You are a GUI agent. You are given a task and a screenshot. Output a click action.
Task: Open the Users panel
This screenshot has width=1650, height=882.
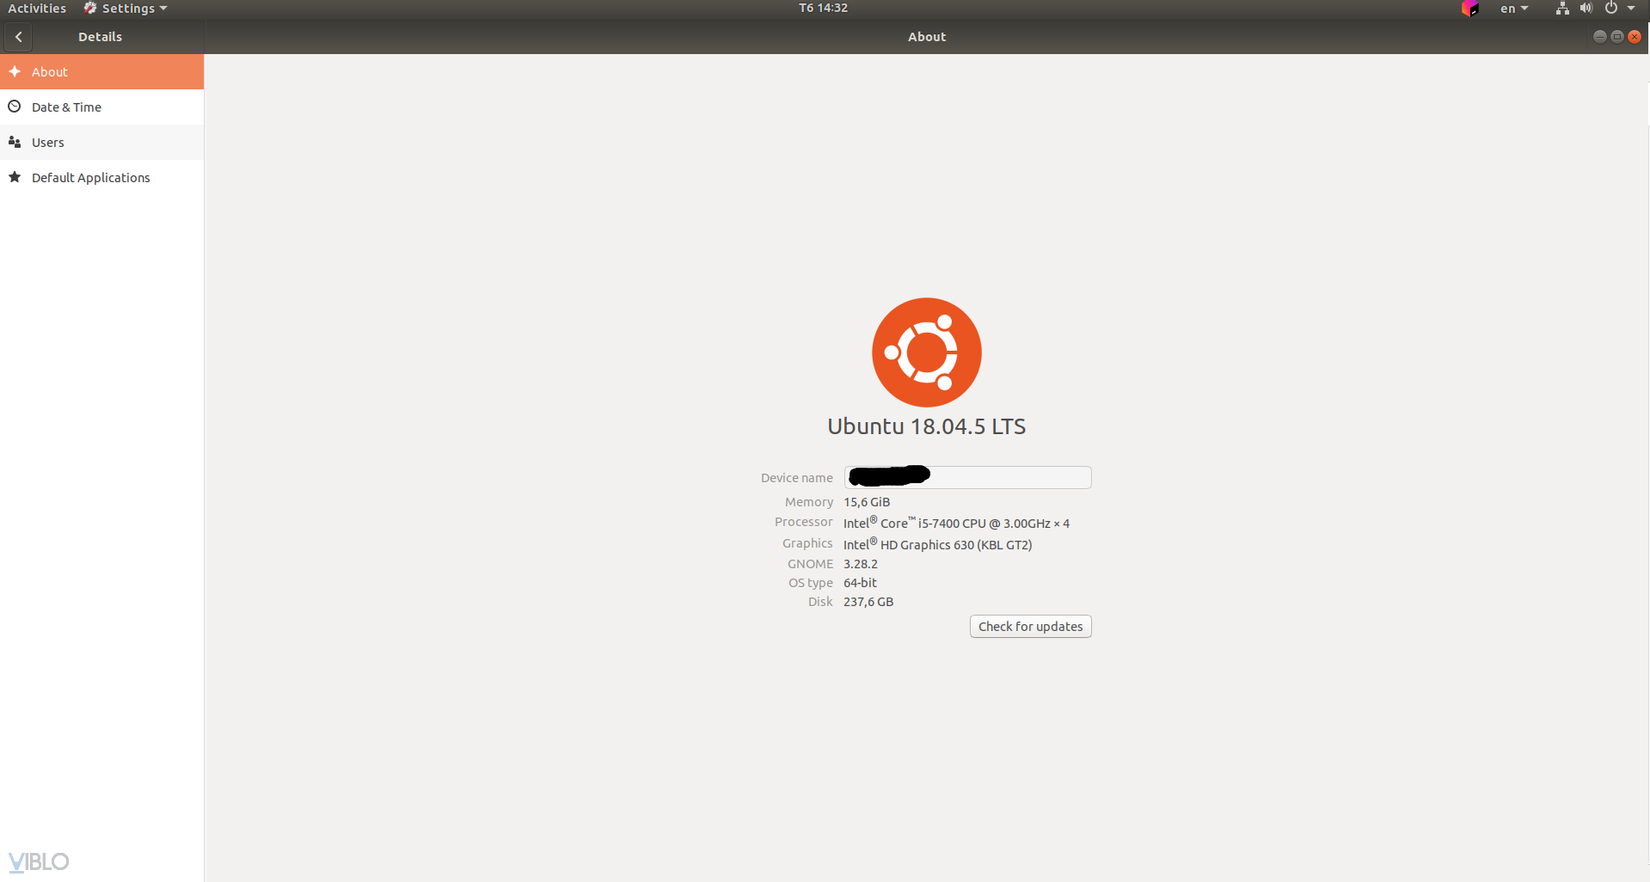pos(102,142)
